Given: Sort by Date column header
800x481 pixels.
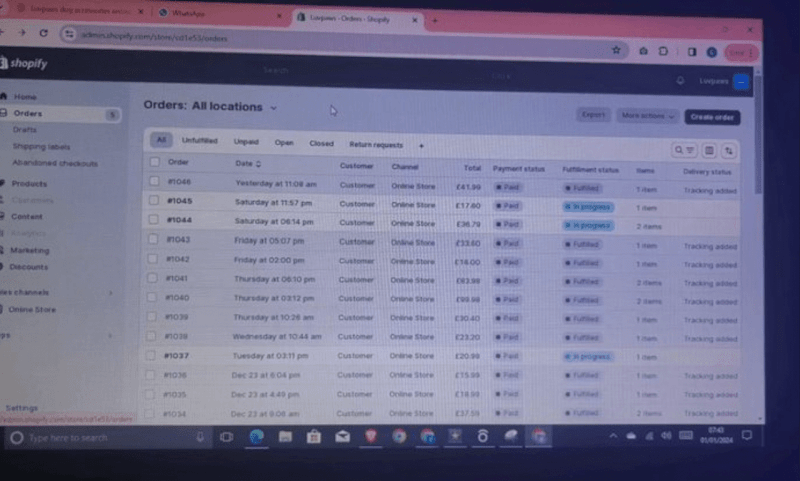Looking at the screenshot, I should (248, 163).
